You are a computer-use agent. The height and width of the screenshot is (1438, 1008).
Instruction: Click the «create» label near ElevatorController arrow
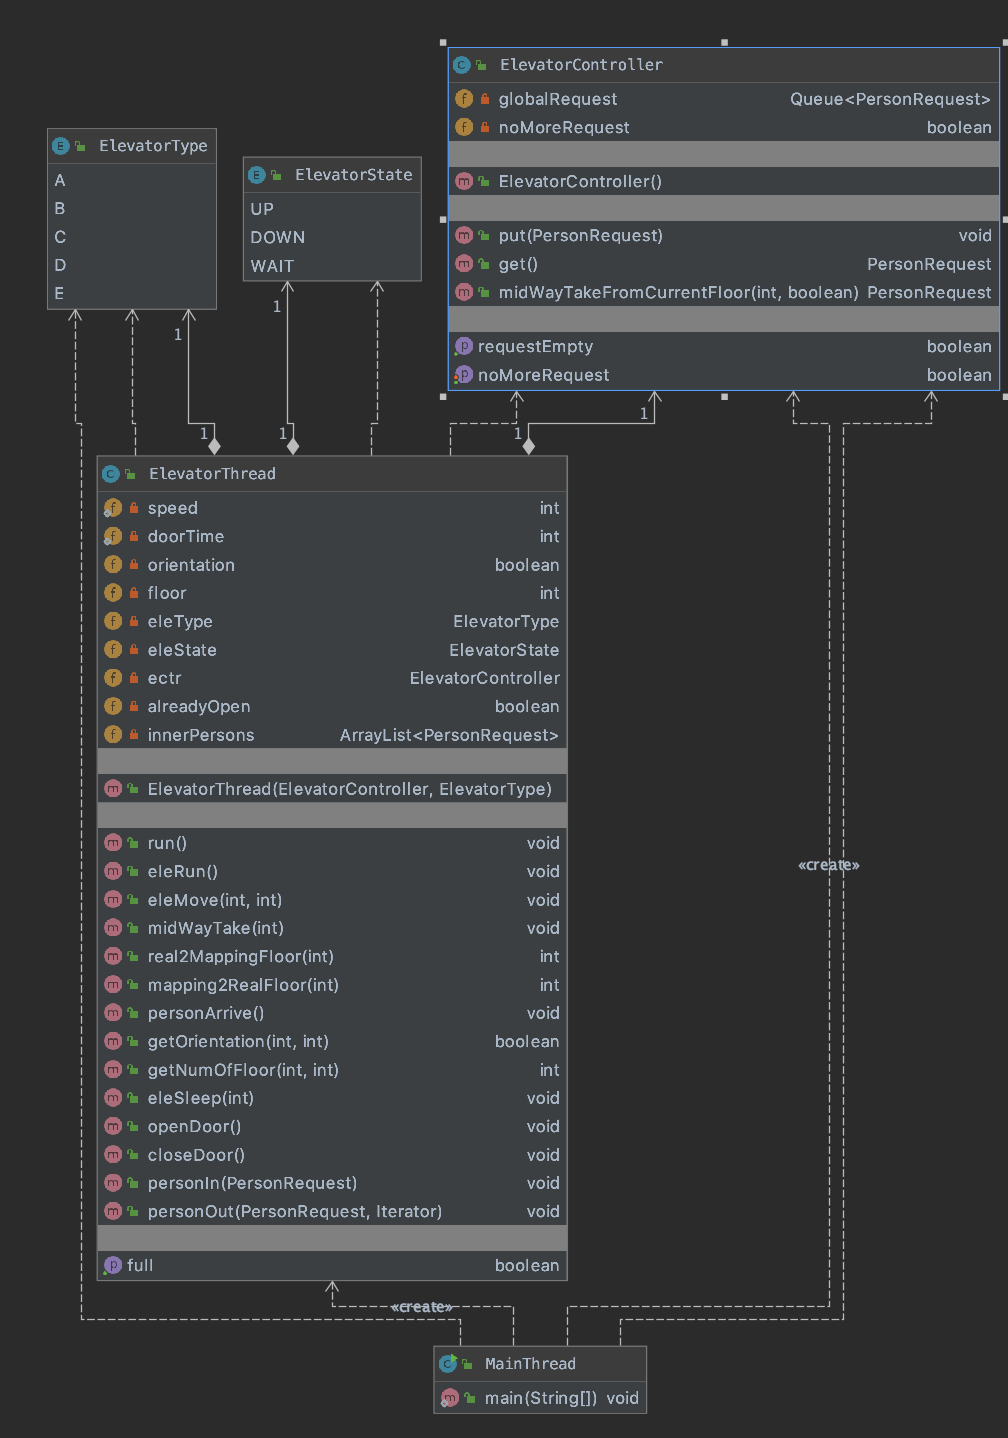click(x=829, y=865)
